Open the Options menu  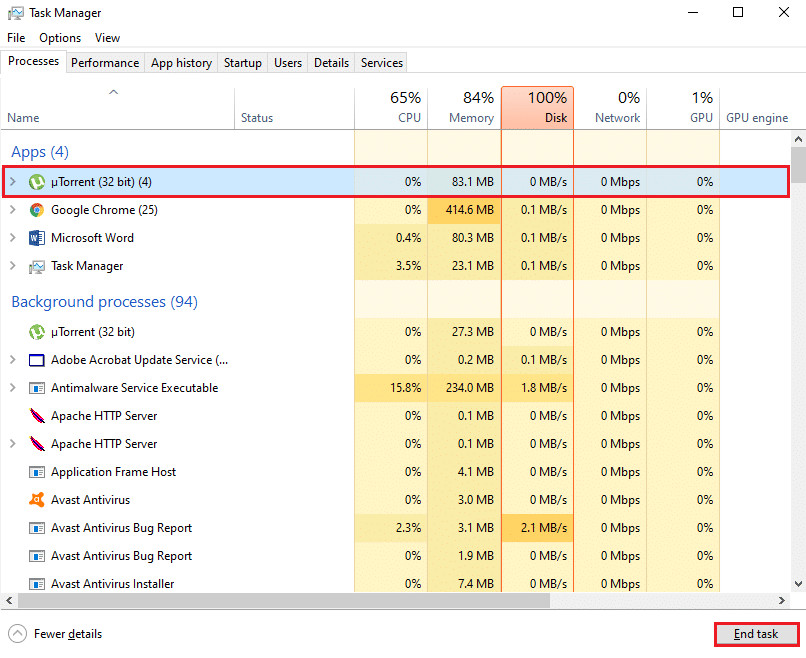tap(59, 37)
